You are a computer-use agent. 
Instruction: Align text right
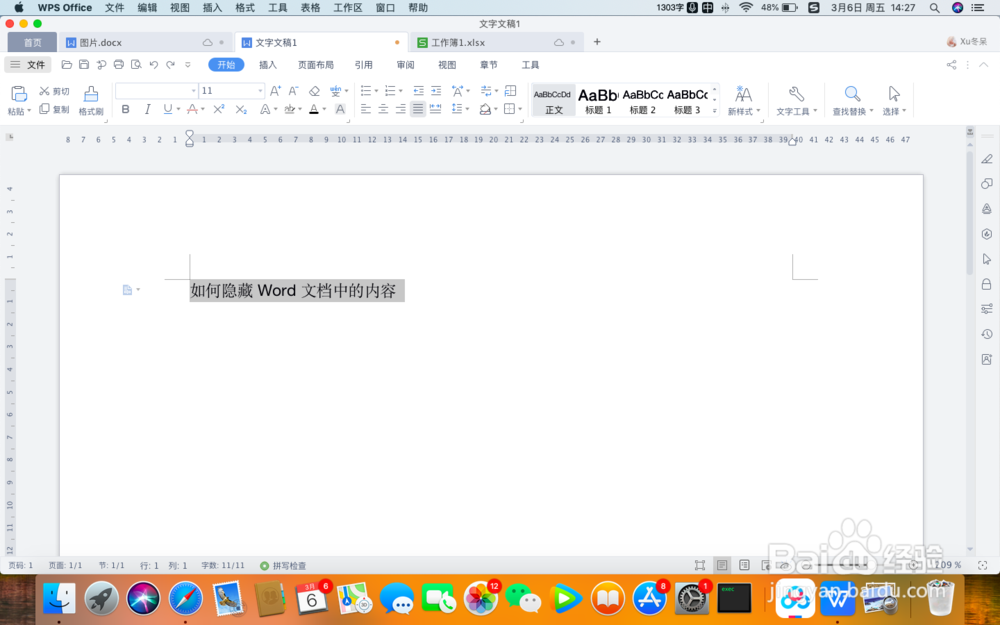[x=401, y=109]
